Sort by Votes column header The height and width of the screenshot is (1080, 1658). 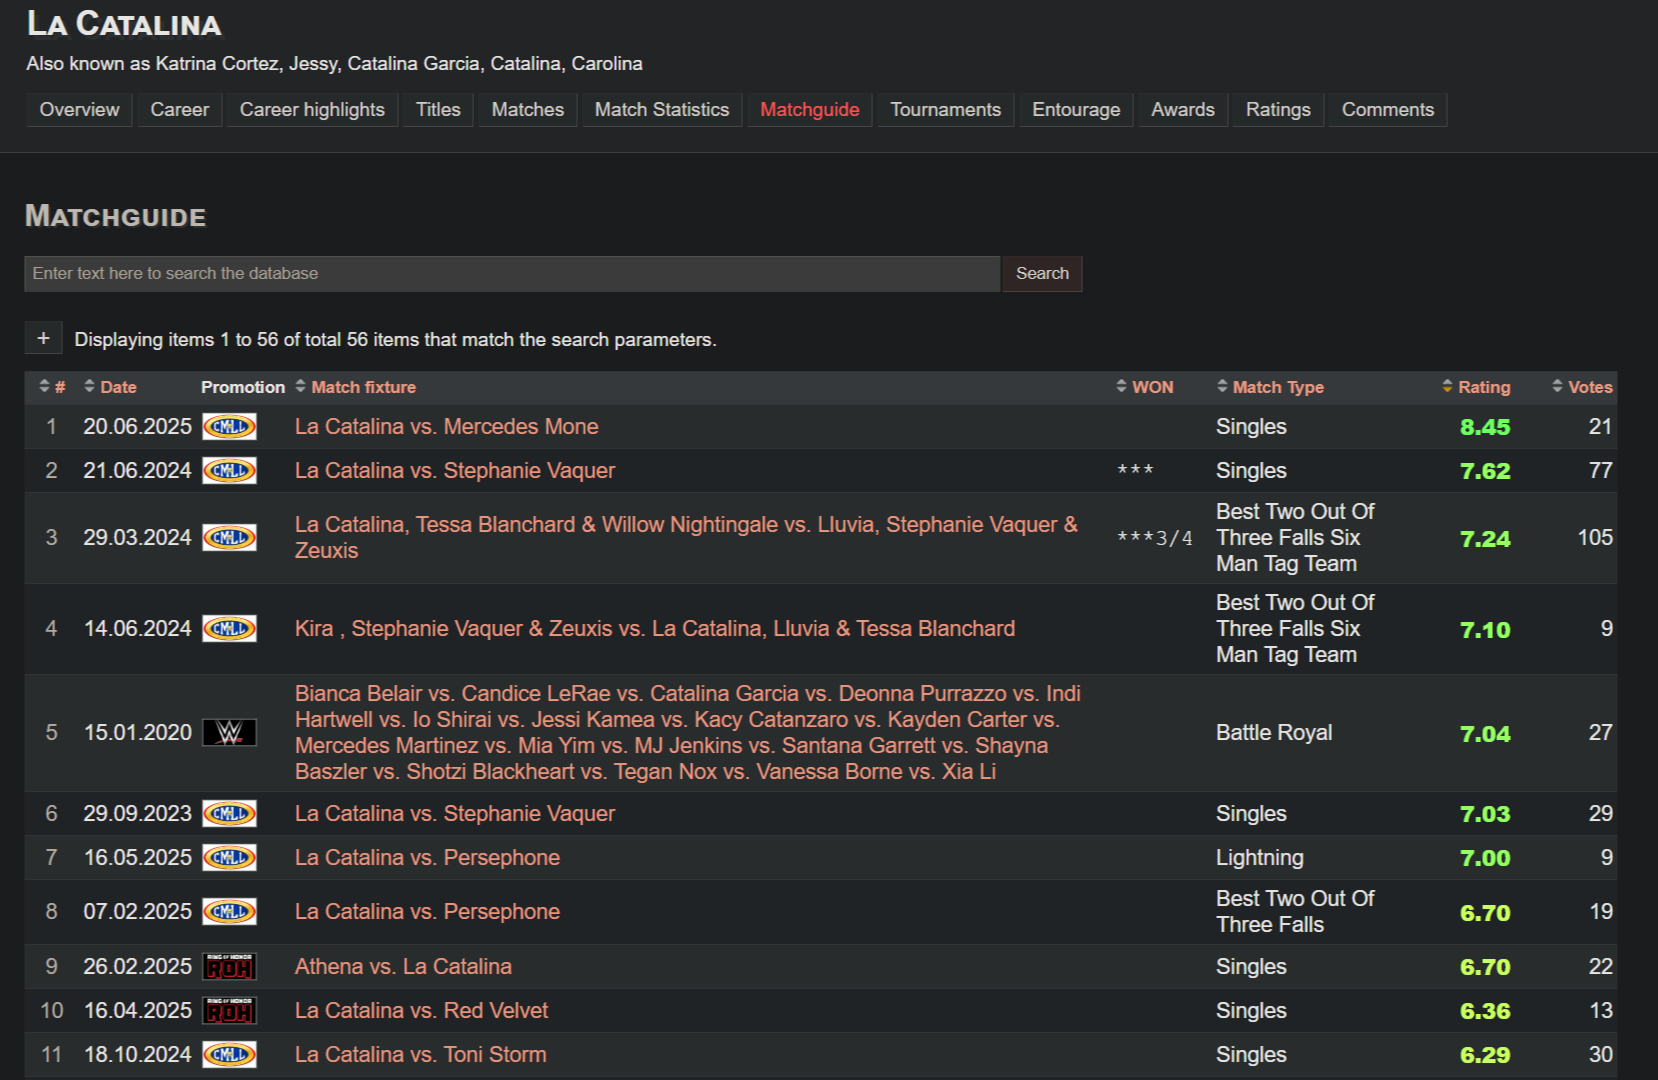click(x=1582, y=387)
